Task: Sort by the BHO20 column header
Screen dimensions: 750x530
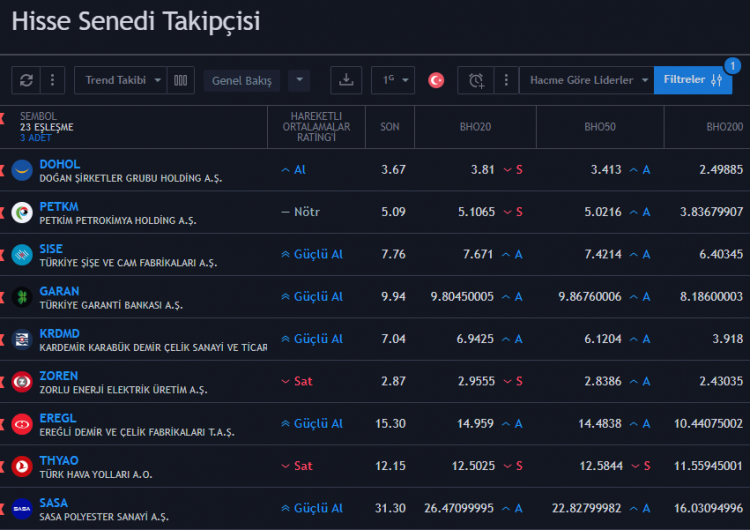Action: (475, 127)
